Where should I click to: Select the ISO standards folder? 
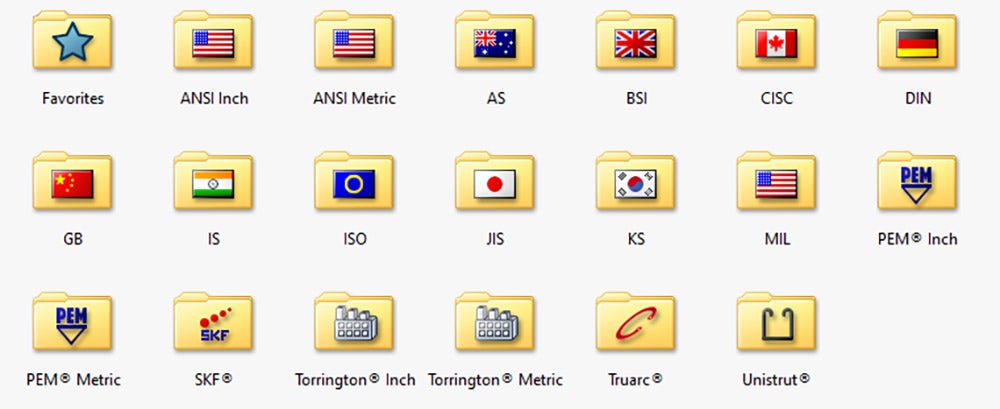tap(354, 183)
